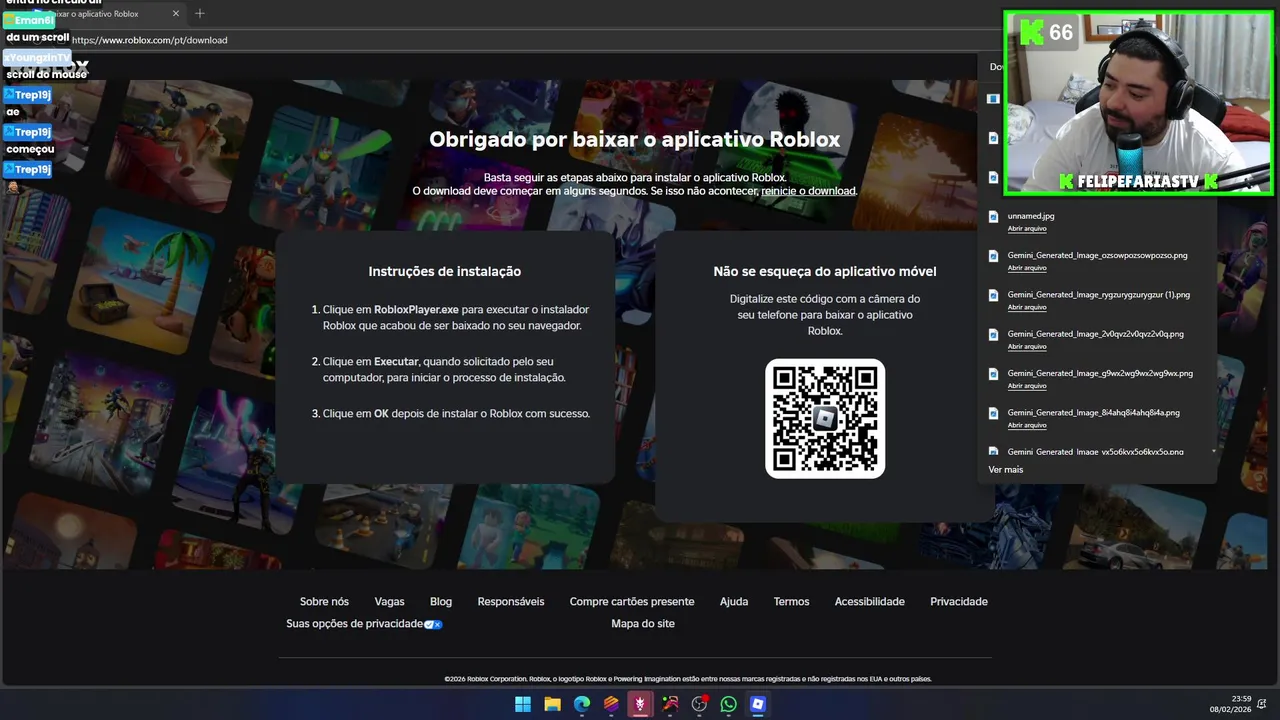Click the file icon beside unnamed.jpg
Viewport: 1280px width, 720px height.
point(993,216)
